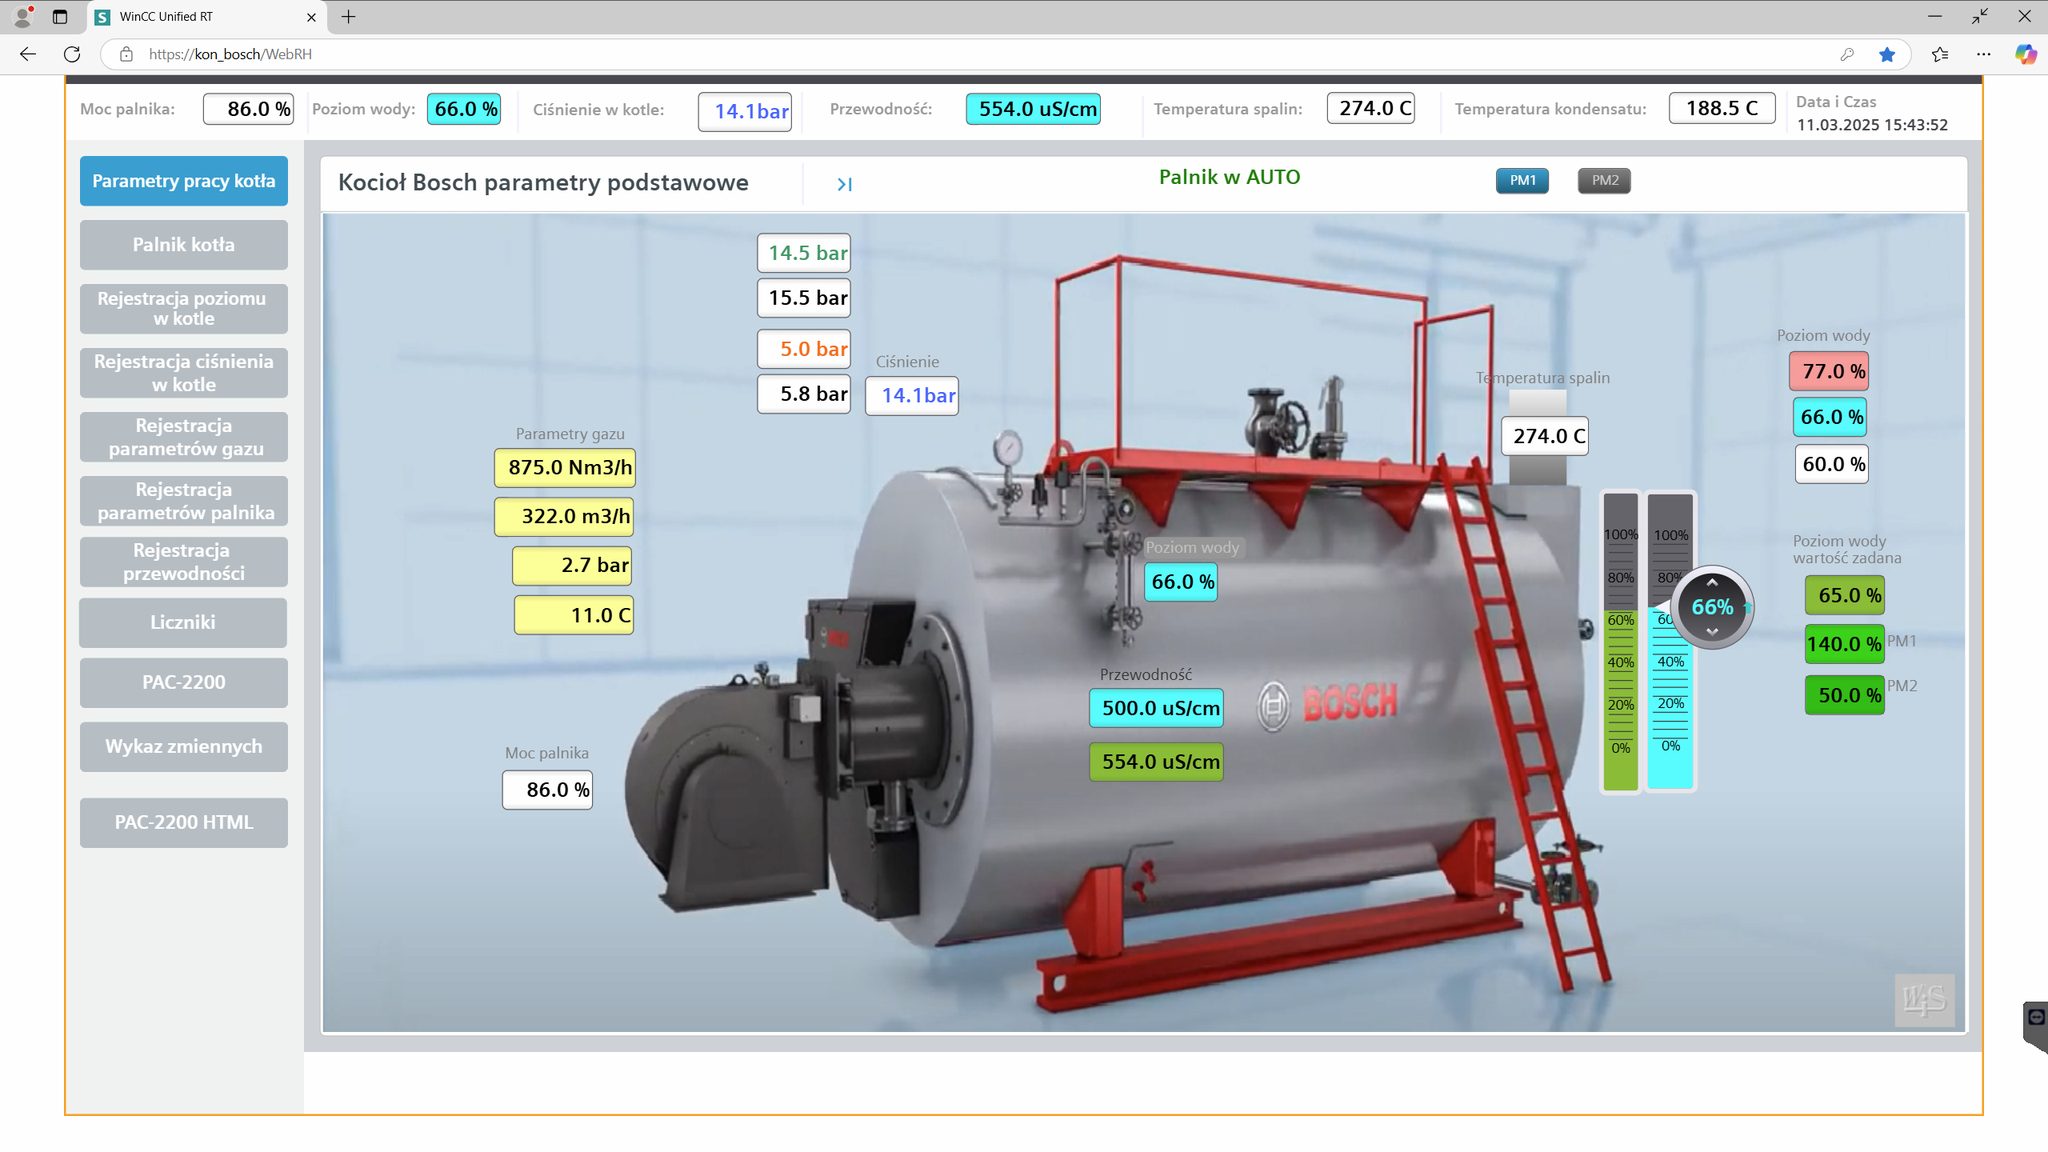2048x1152 pixels.
Task: Open Rejestracja parametrów gazu
Action: tap(184, 437)
